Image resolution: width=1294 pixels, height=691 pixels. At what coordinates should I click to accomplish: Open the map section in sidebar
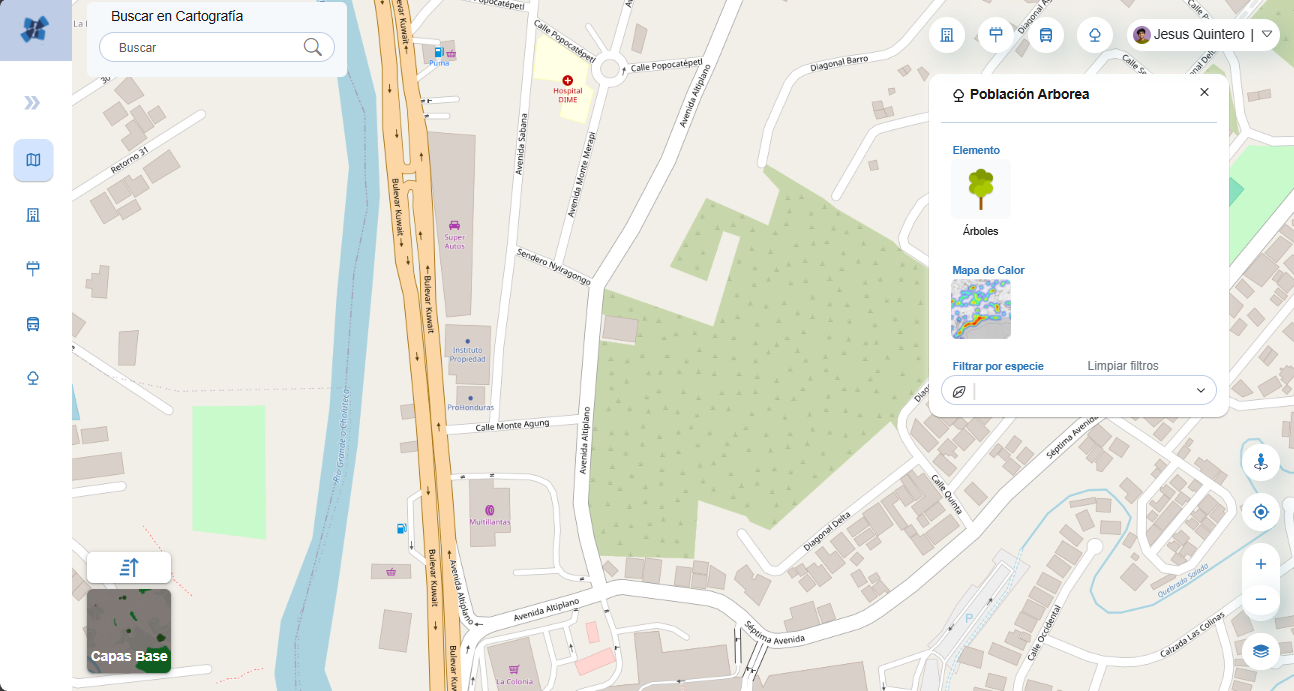[33, 160]
